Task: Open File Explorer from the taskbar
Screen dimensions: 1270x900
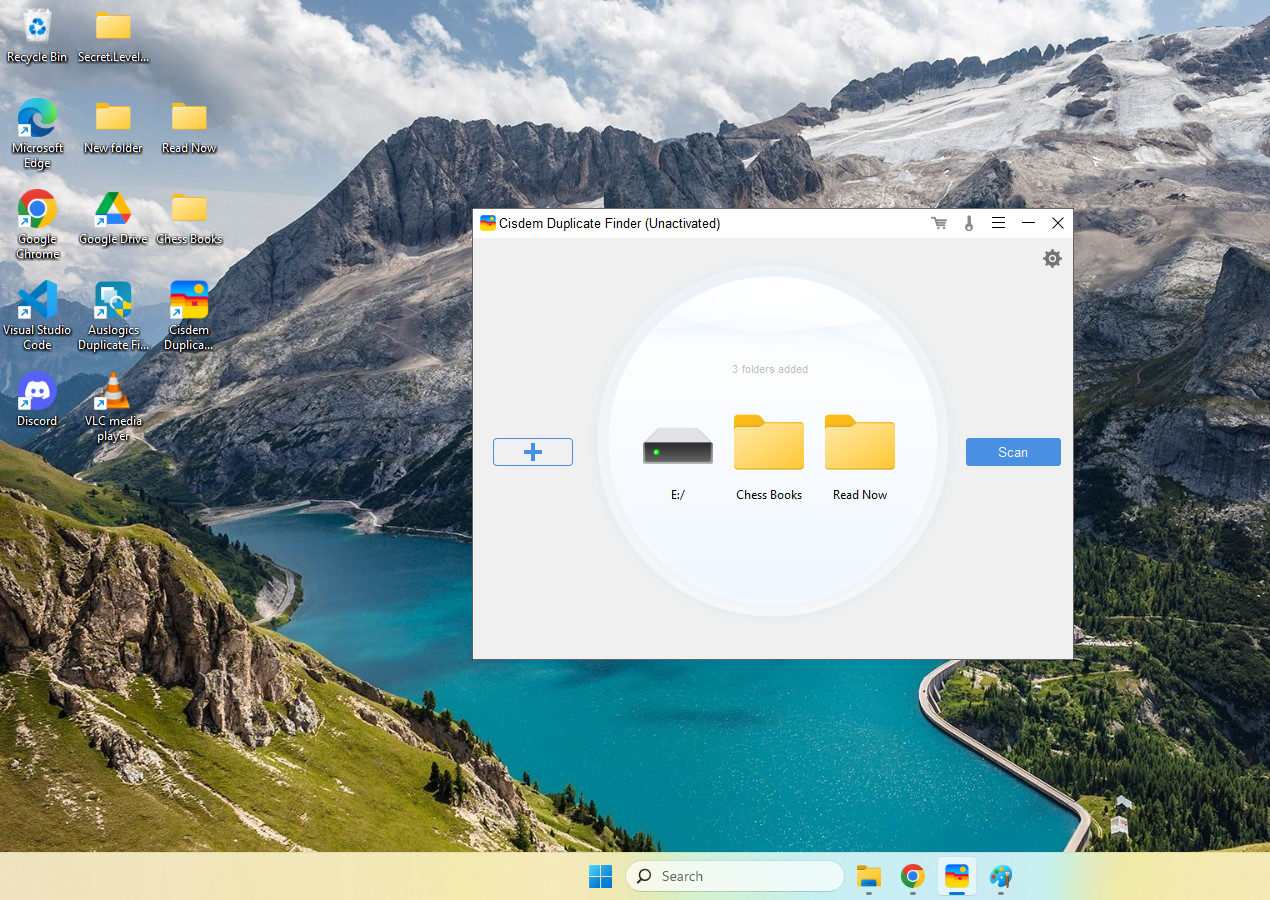Action: click(868, 876)
